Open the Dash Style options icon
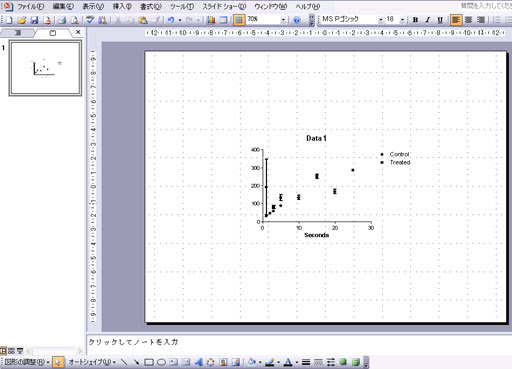512x369 pixels. (x=318, y=362)
